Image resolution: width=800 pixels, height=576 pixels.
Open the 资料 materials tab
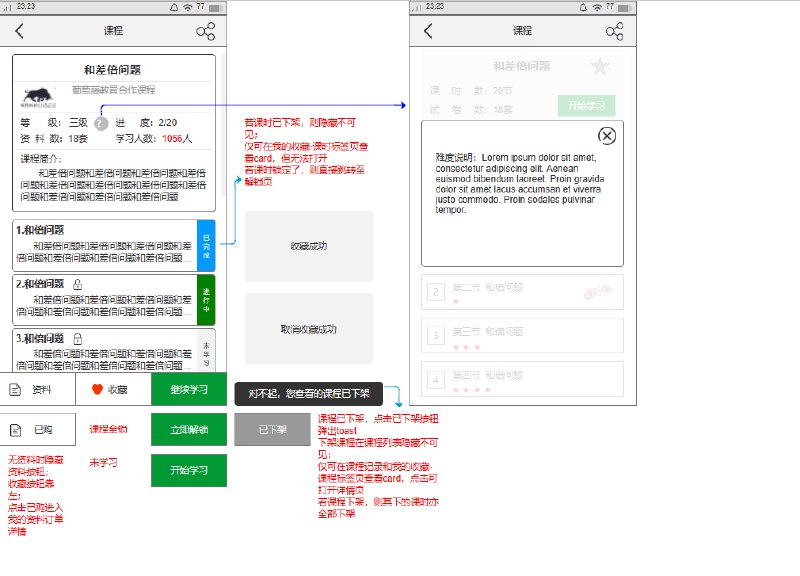pos(38,389)
